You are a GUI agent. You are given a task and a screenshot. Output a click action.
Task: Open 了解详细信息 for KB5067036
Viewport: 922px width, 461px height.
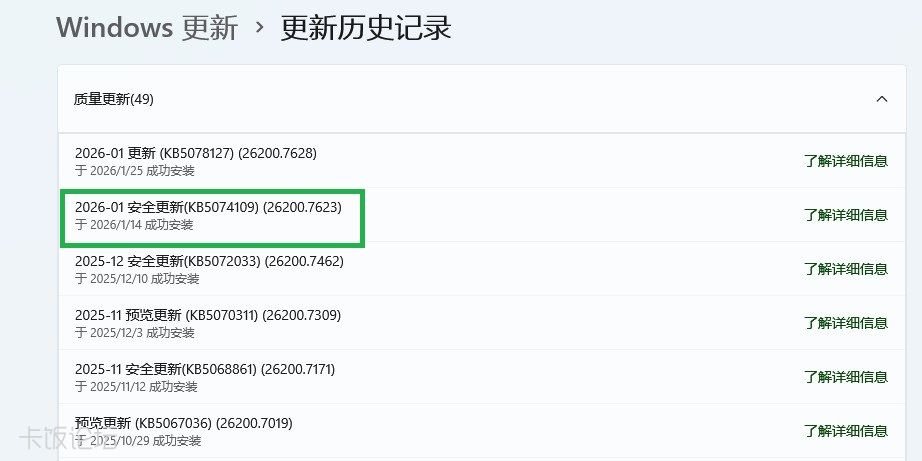(x=845, y=430)
